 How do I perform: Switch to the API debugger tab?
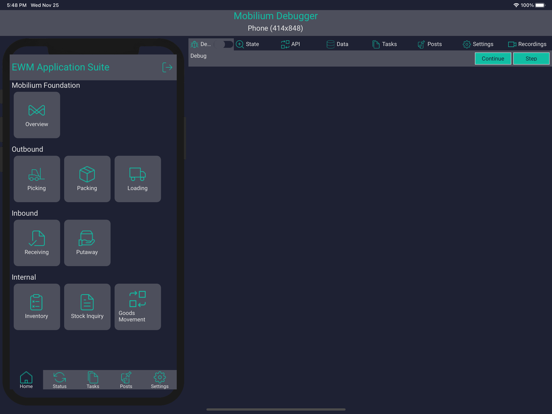[x=290, y=44]
